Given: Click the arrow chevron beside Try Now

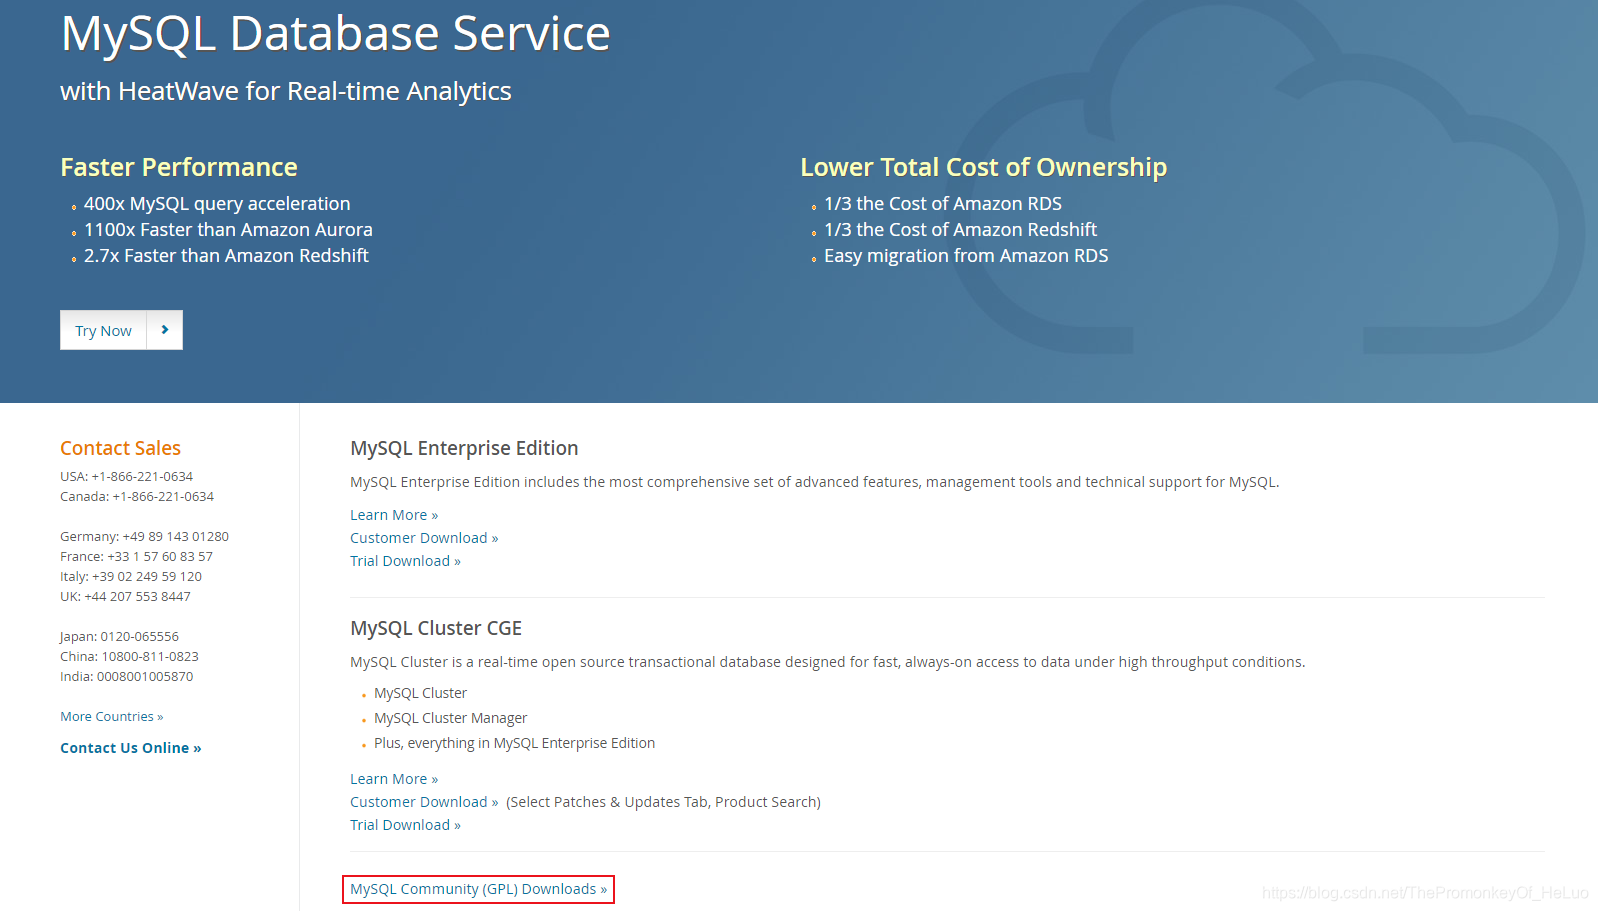Looking at the screenshot, I should coord(165,330).
